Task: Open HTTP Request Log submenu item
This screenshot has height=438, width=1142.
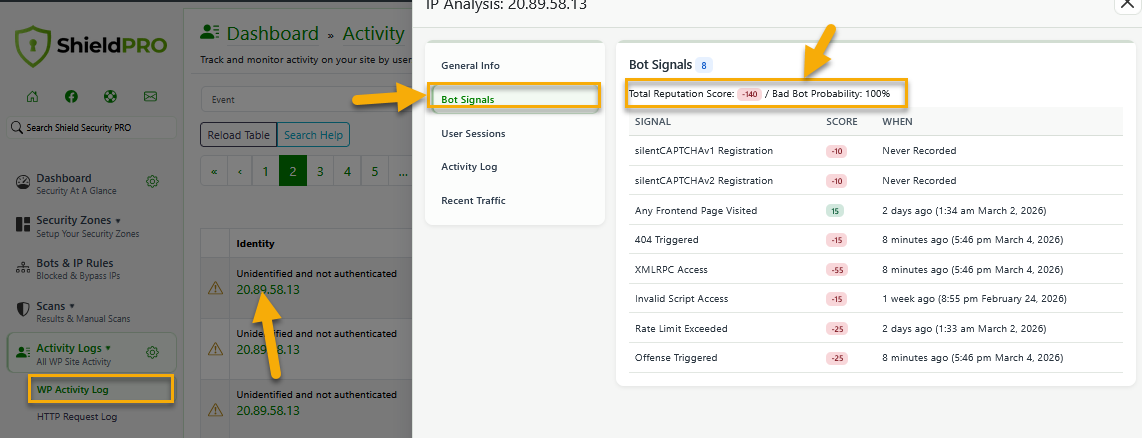Action: coord(76,417)
